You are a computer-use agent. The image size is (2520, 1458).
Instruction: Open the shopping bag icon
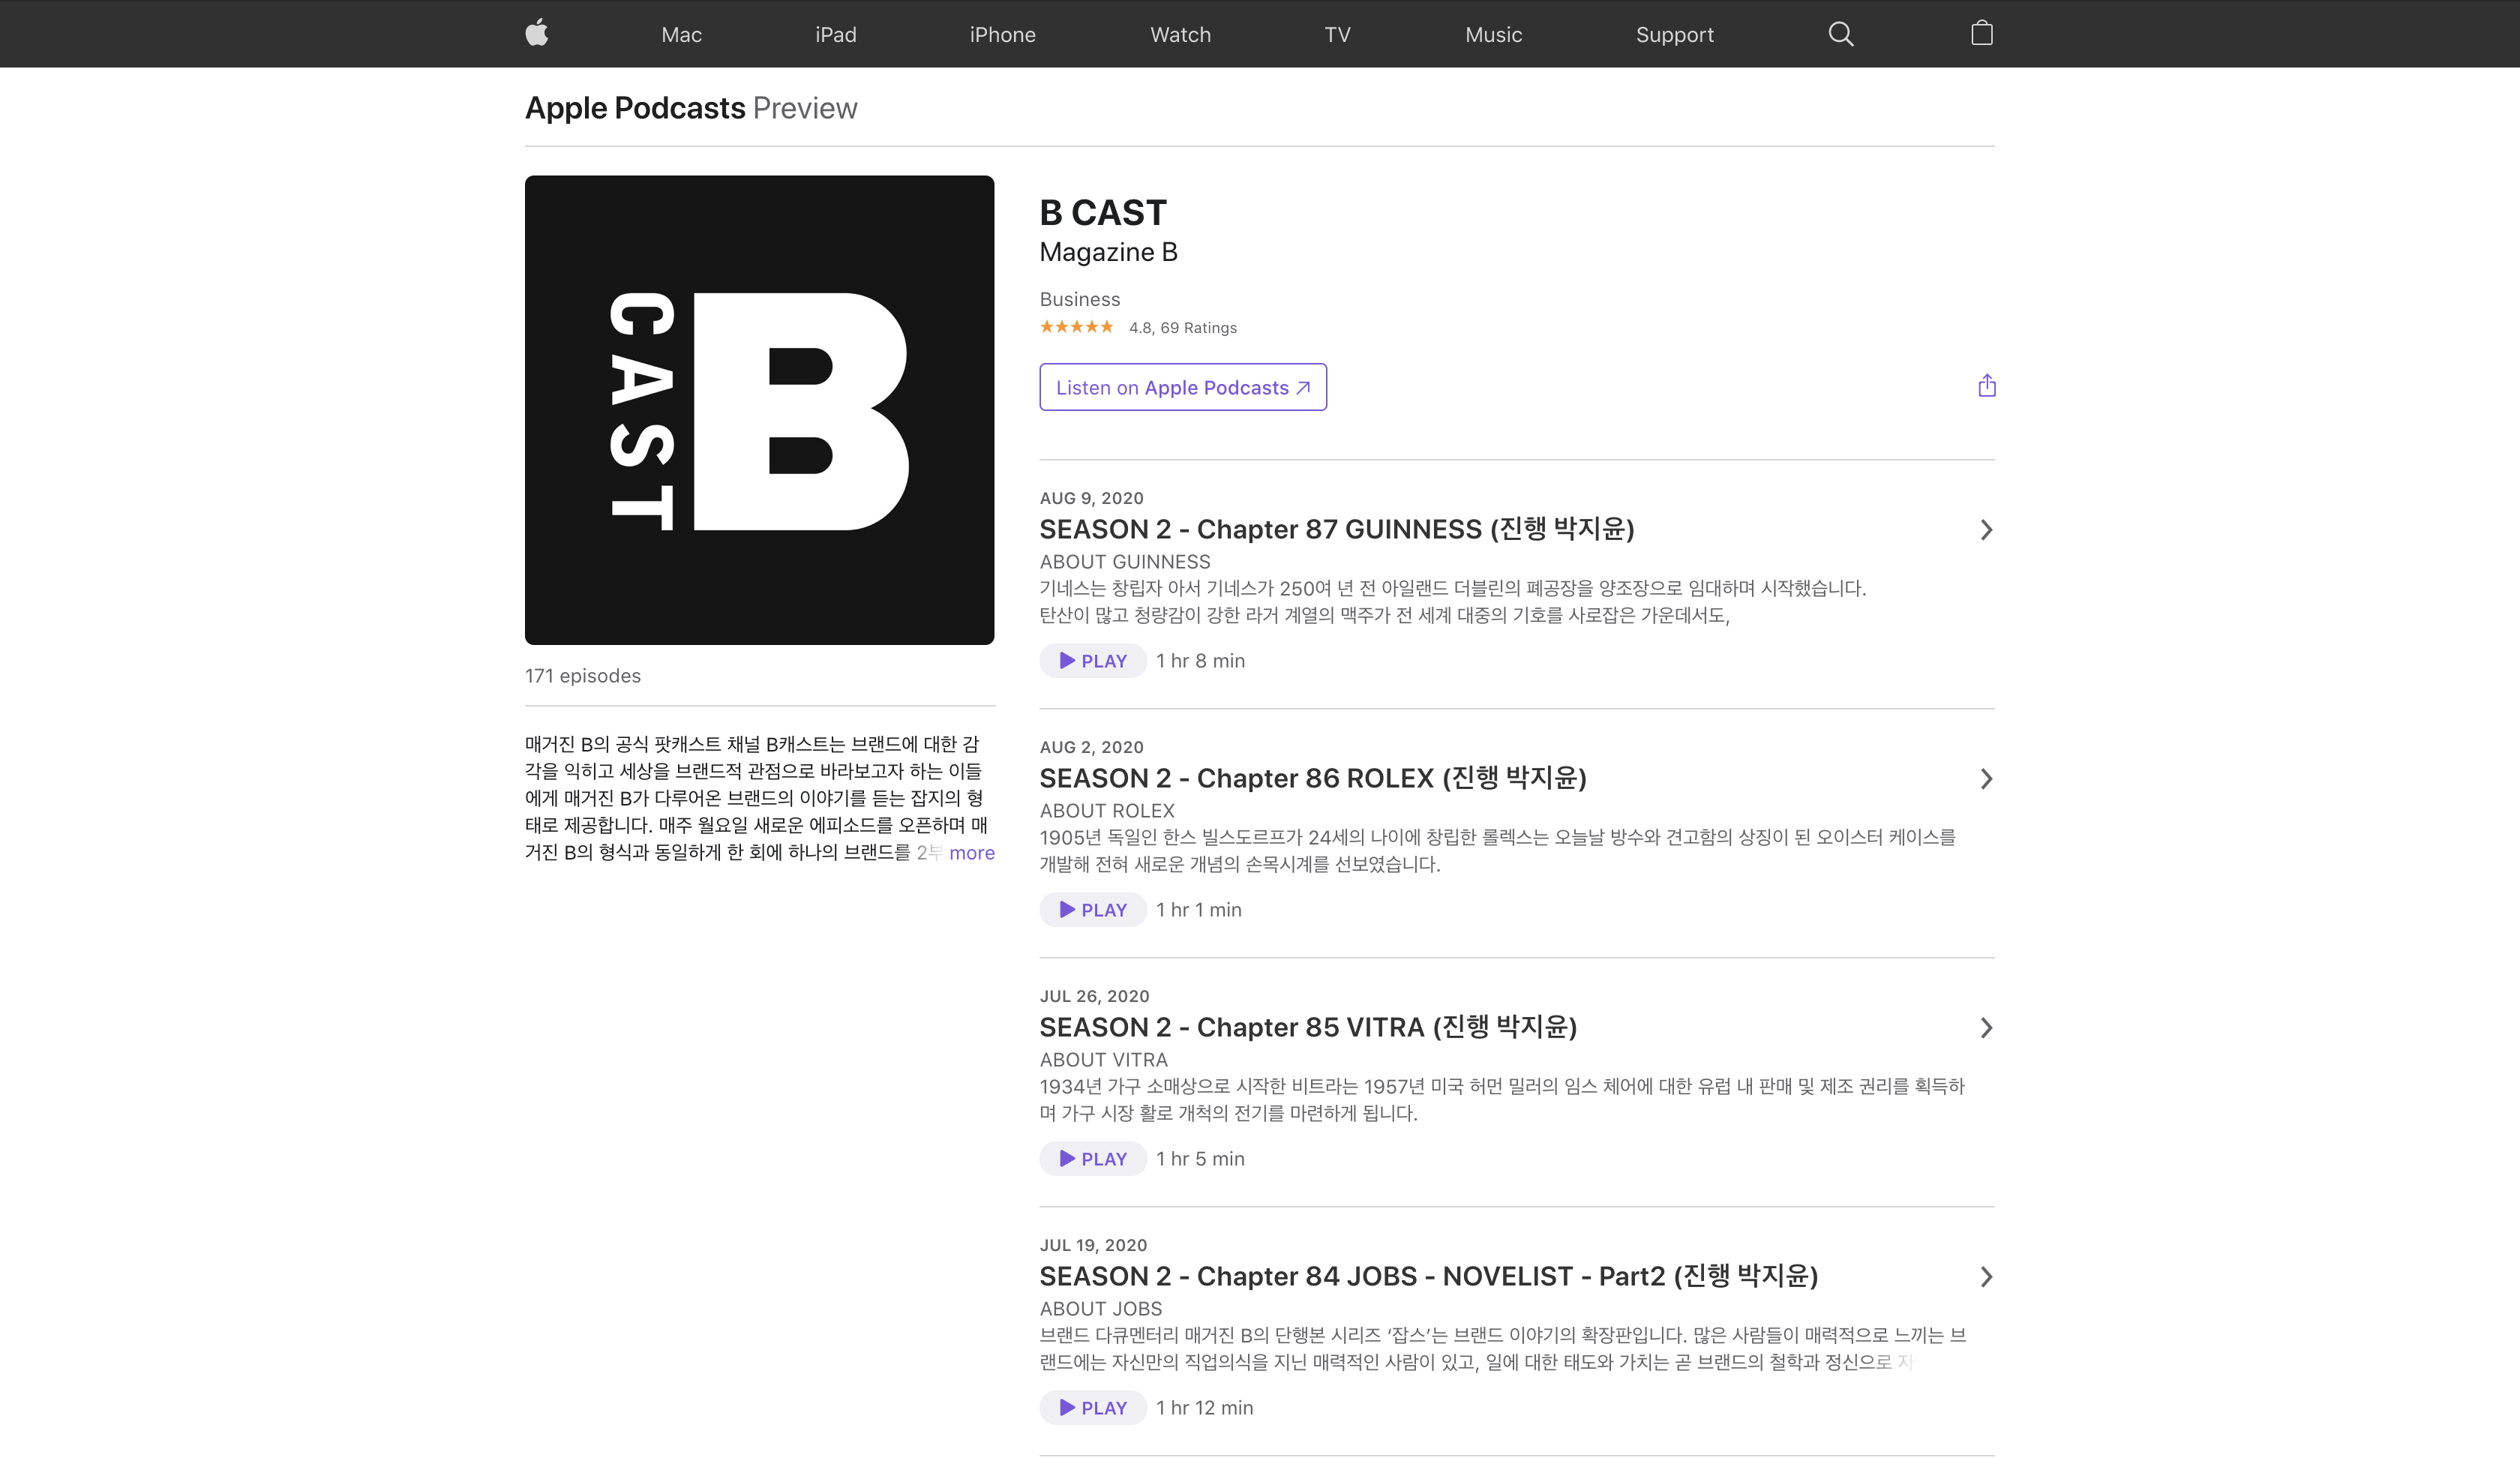point(1981,33)
